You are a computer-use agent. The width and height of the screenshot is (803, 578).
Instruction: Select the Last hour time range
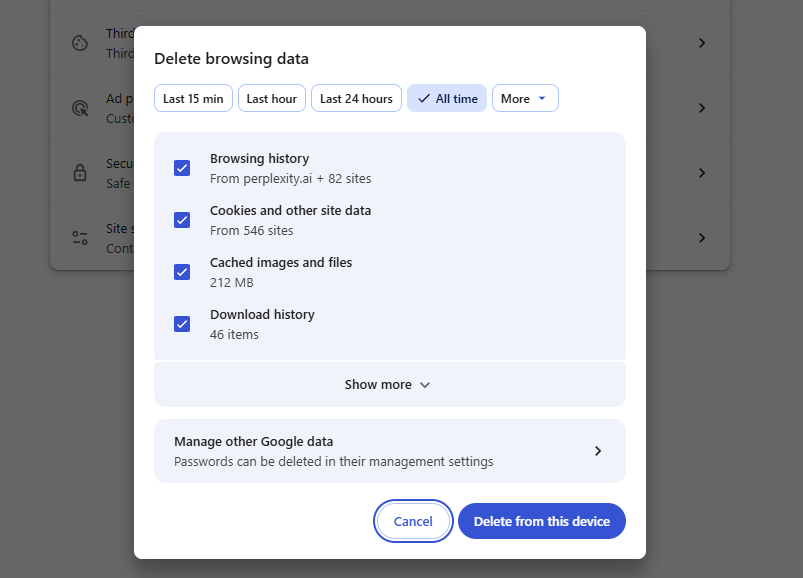coord(271,98)
